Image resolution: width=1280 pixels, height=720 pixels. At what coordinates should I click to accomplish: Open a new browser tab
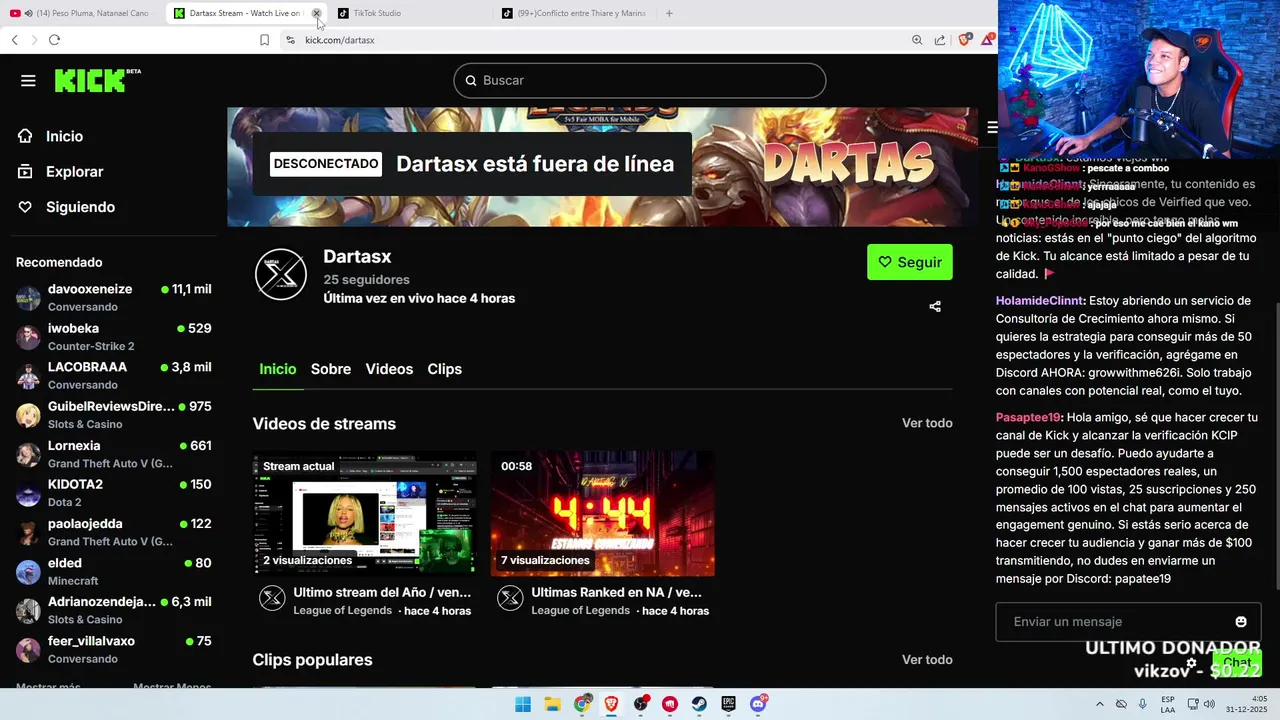(x=669, y=13)
